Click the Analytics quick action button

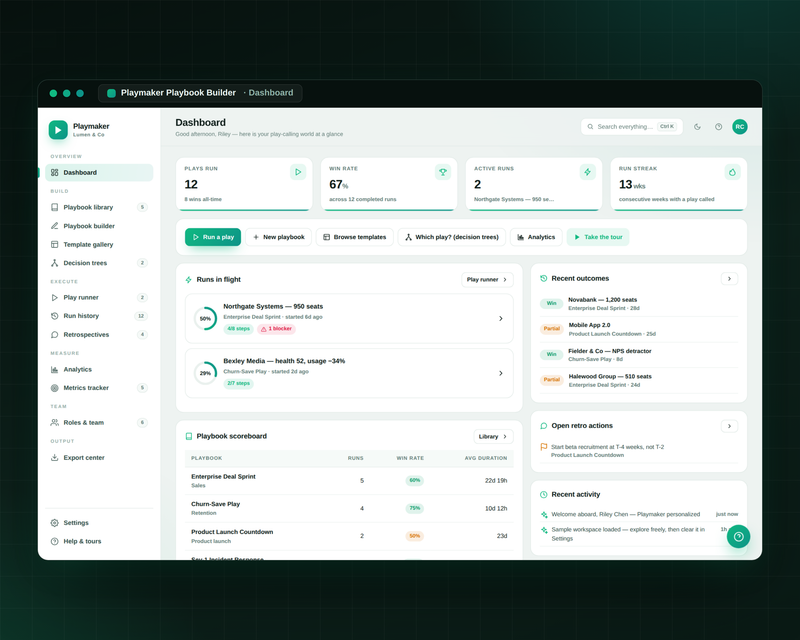point(536,237)
